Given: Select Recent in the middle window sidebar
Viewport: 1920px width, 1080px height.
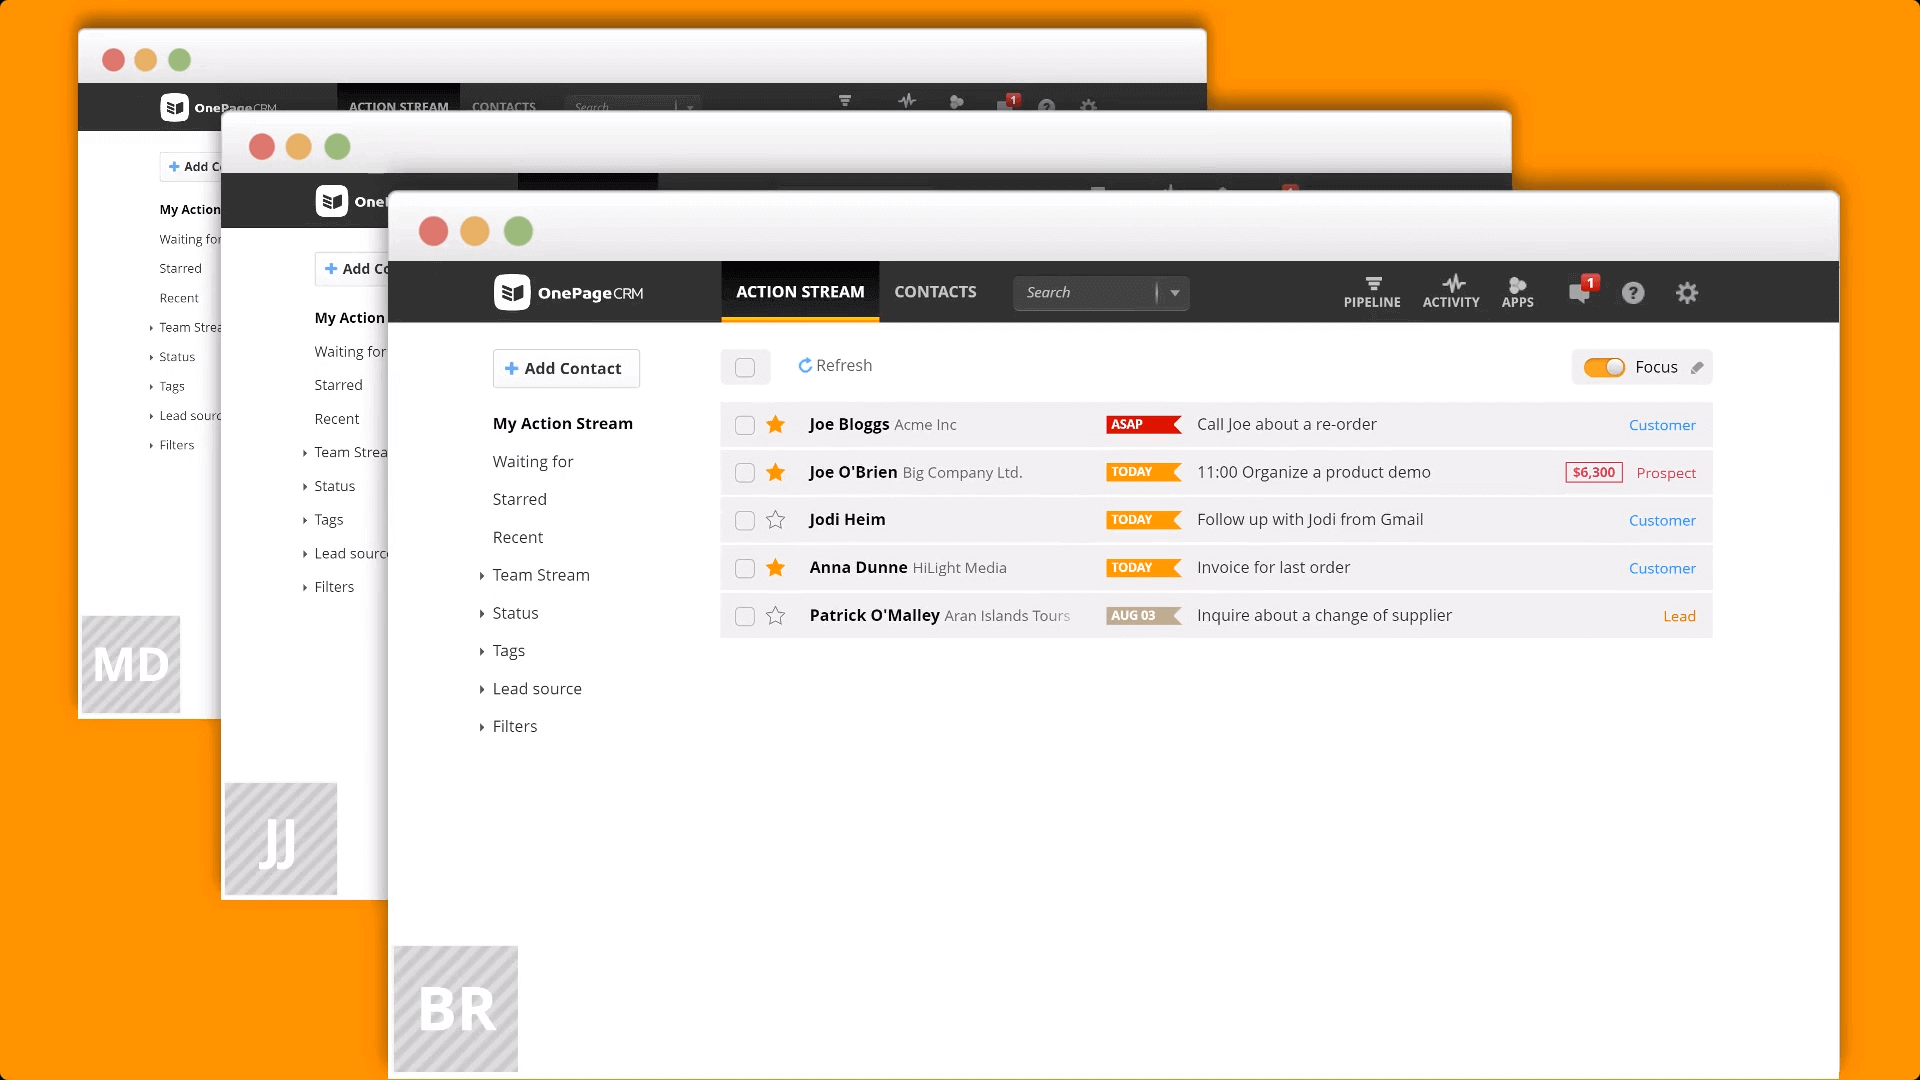Looking at the screenshot, I should coord(336,419).
